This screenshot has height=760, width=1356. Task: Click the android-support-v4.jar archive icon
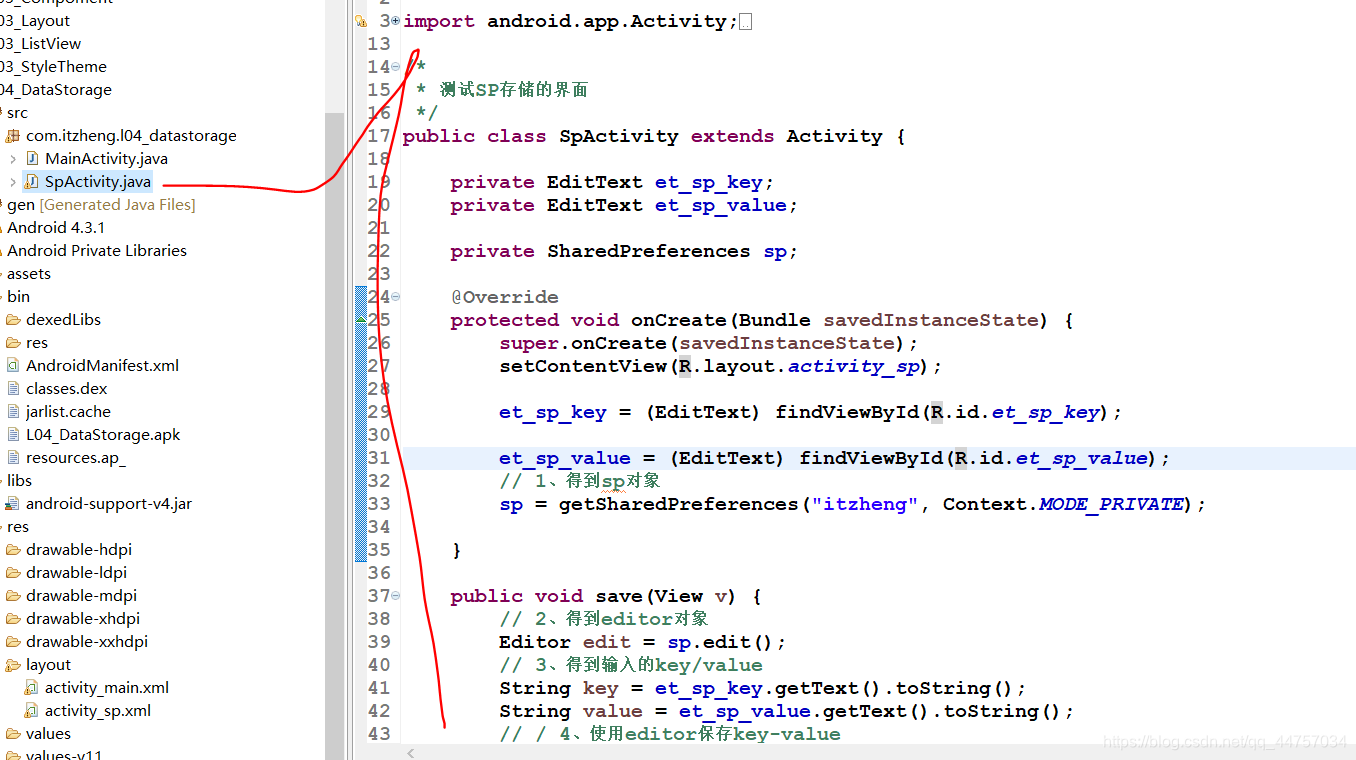click(13, 504)
